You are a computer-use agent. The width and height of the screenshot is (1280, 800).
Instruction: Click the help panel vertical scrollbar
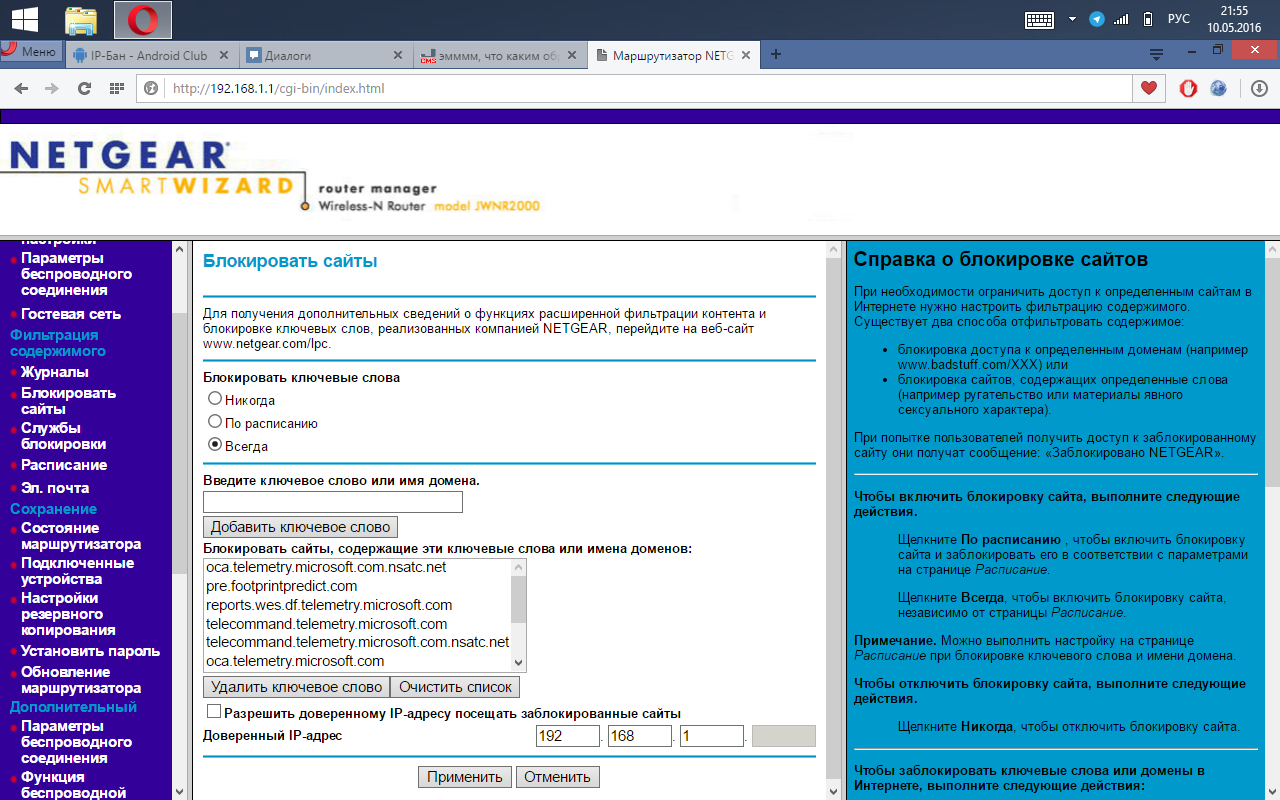(x=1272, y=520)
